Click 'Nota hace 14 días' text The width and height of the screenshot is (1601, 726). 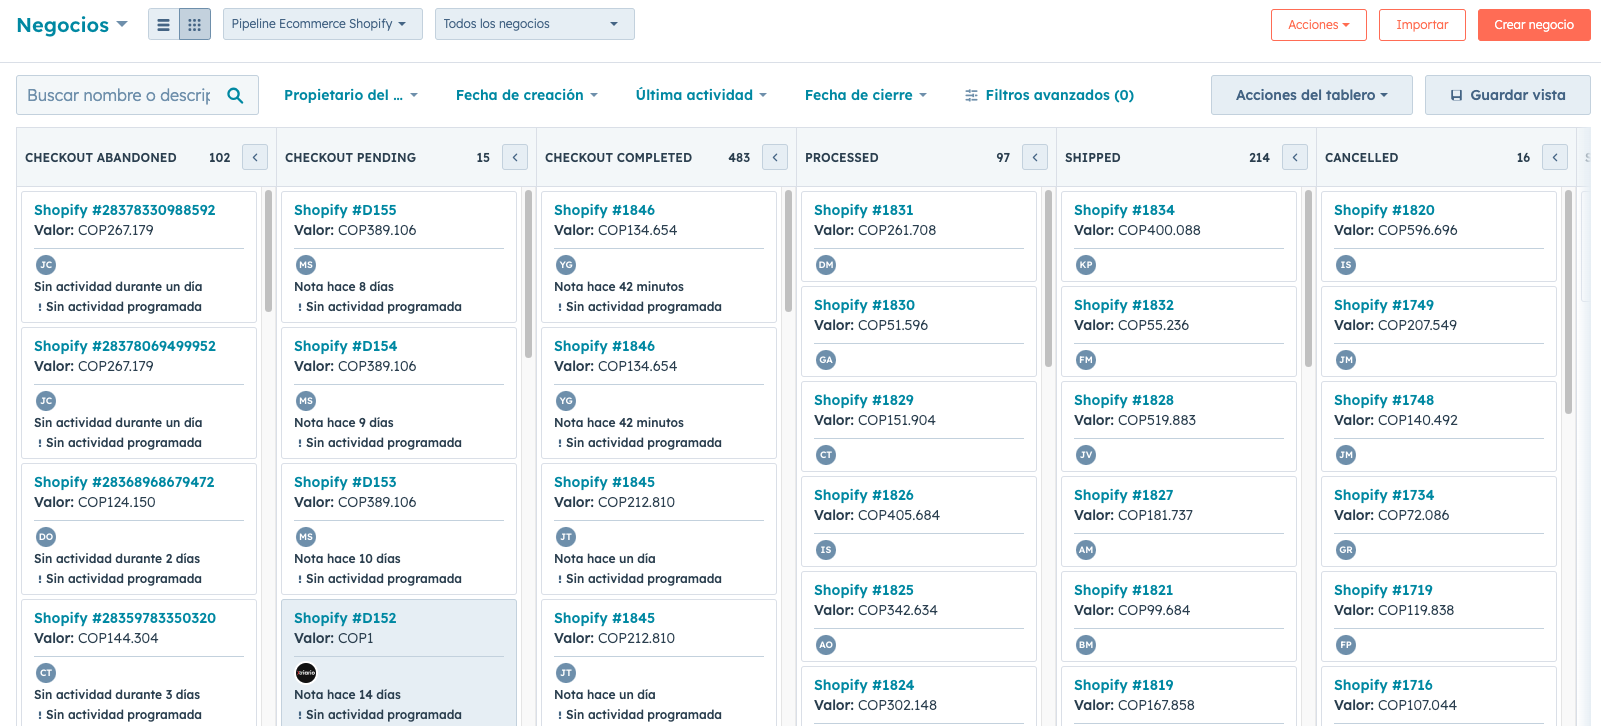coord(347,695)
